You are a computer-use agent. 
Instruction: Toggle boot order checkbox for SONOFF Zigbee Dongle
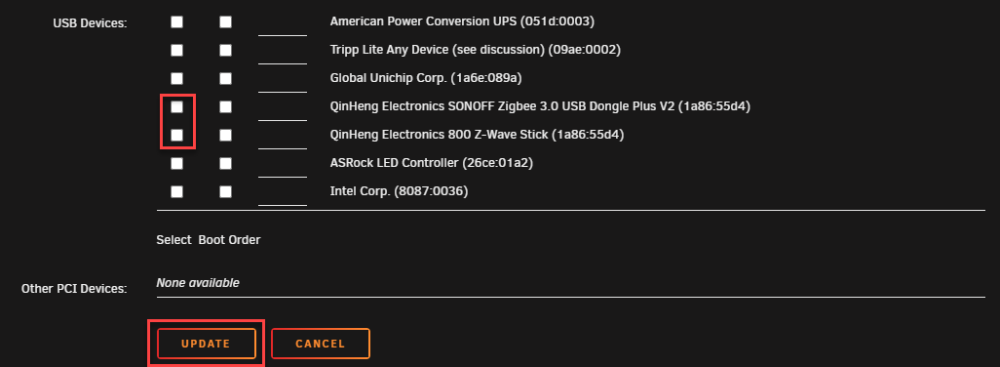point(226,107)
